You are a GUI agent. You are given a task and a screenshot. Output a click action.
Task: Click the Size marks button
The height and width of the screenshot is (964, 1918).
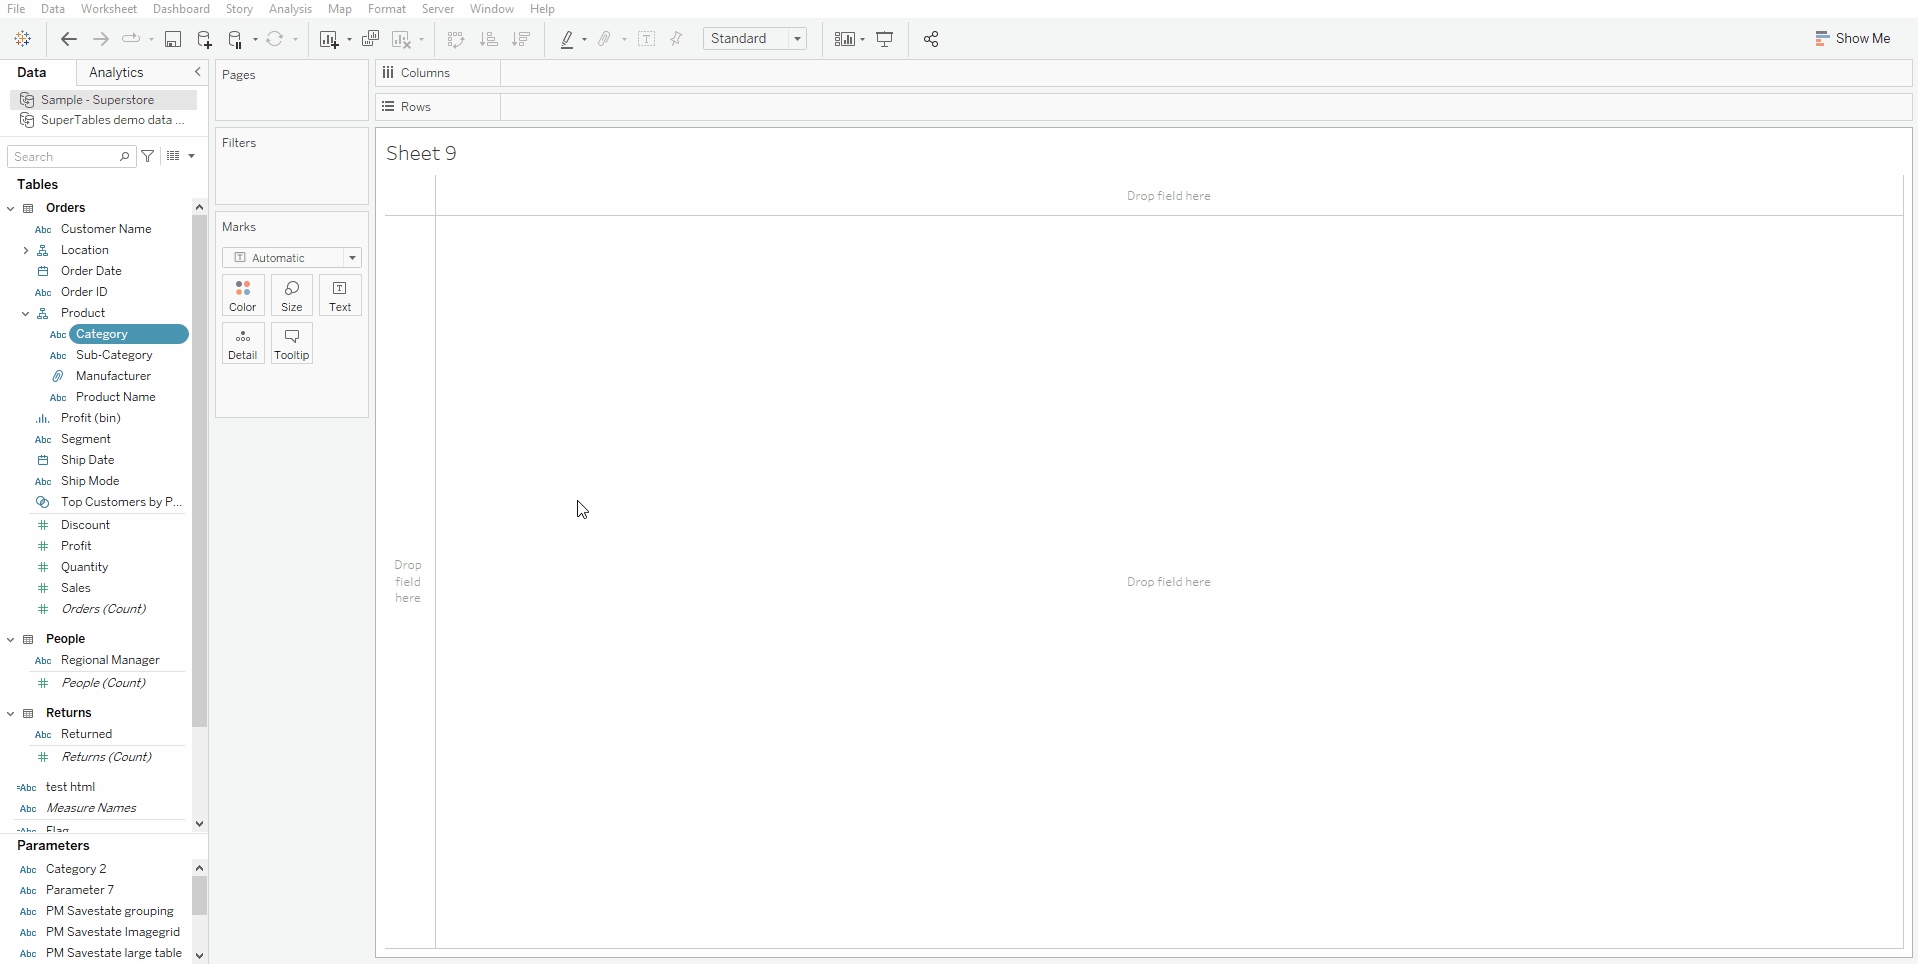tap(292, 296)
